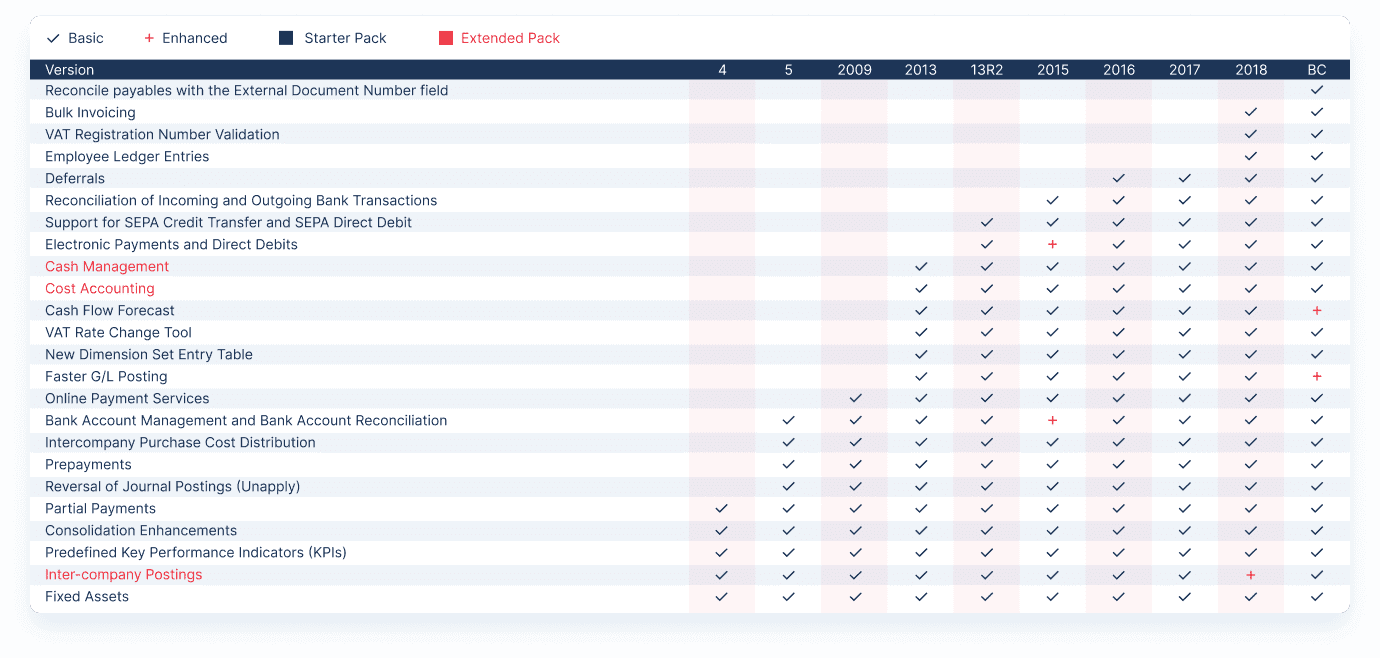Click the Extended Pack legend label
1380x658 pixels.
pos(509,38)
